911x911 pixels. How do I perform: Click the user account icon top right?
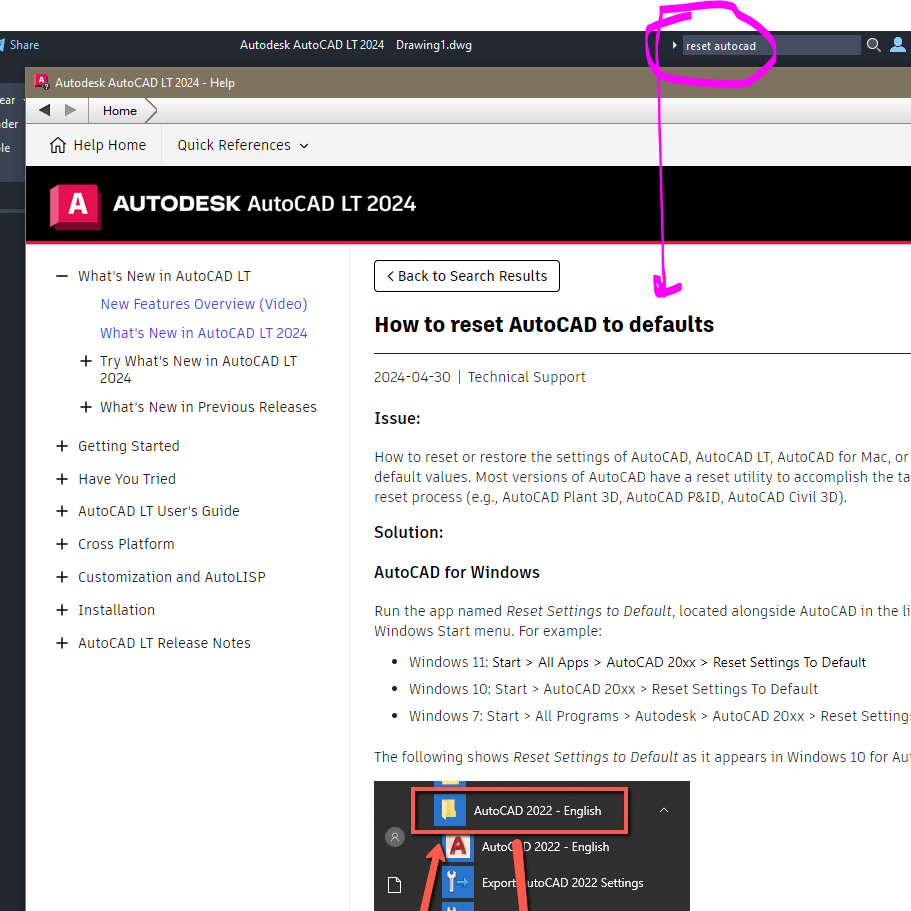[898, 45]
